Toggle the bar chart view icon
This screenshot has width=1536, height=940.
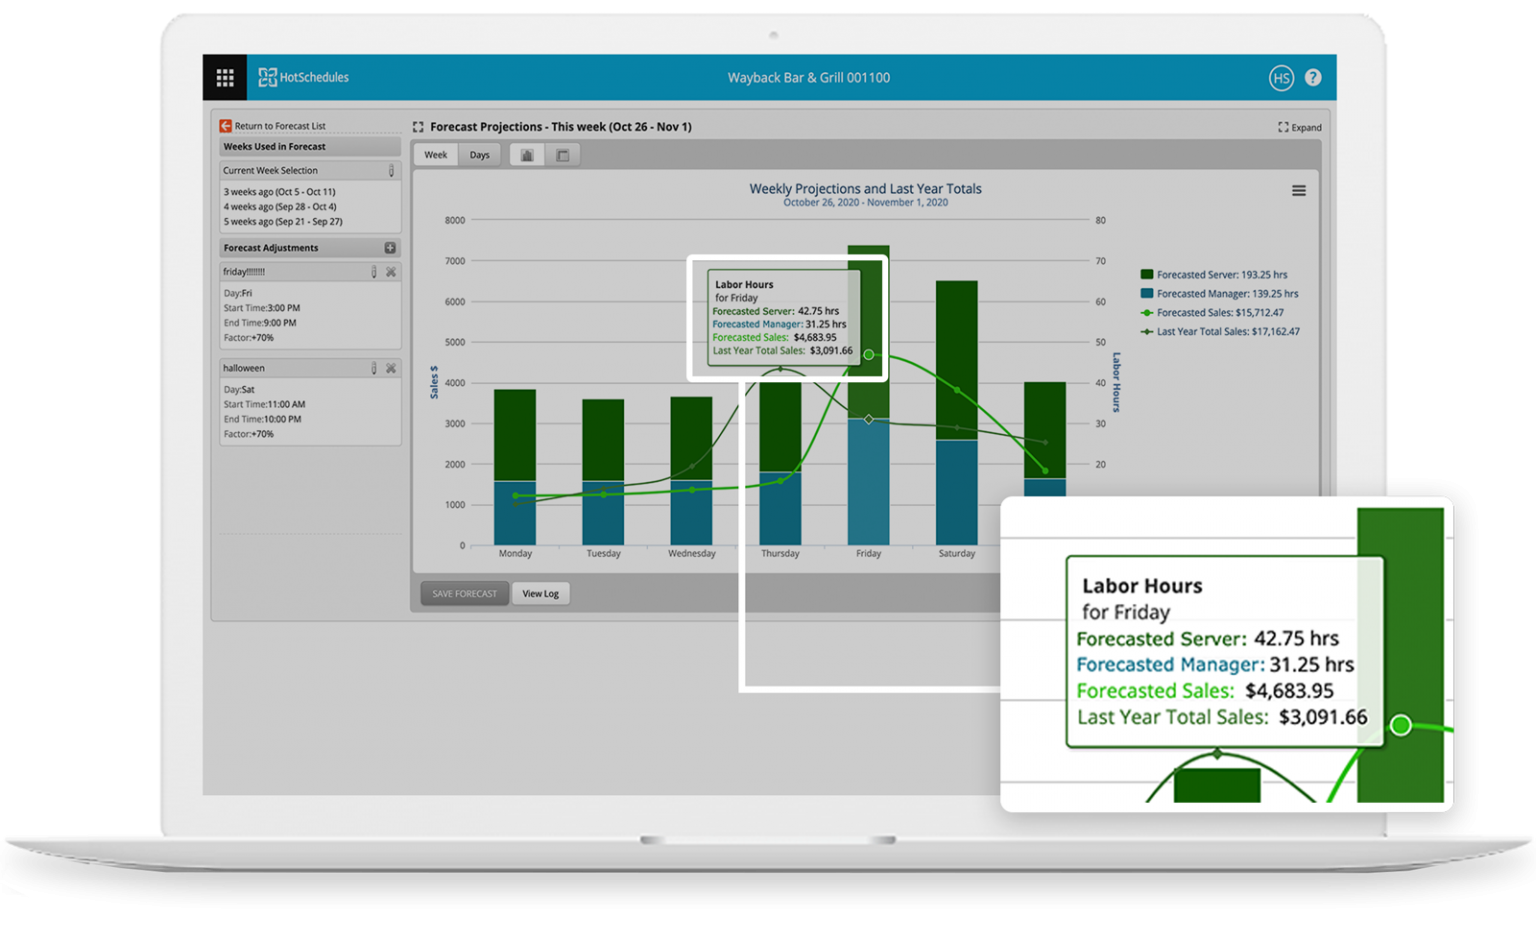point(527,154)
